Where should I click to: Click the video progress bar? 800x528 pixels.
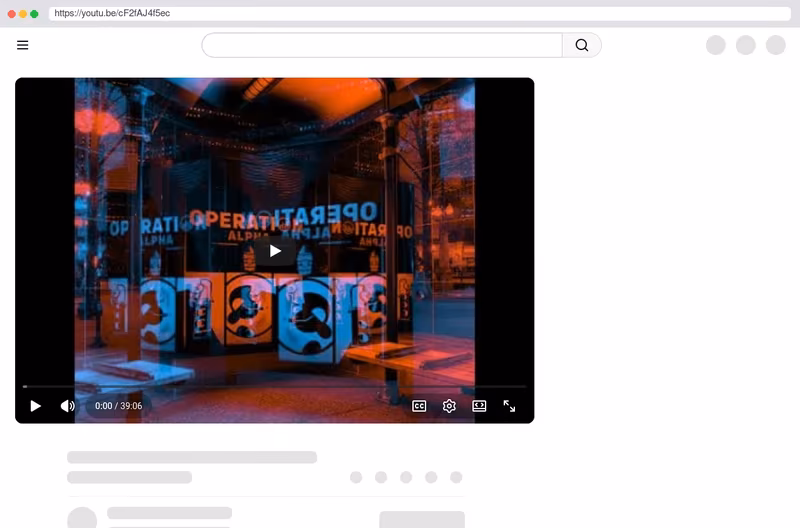pyautogui.click(x=274, y=387)
